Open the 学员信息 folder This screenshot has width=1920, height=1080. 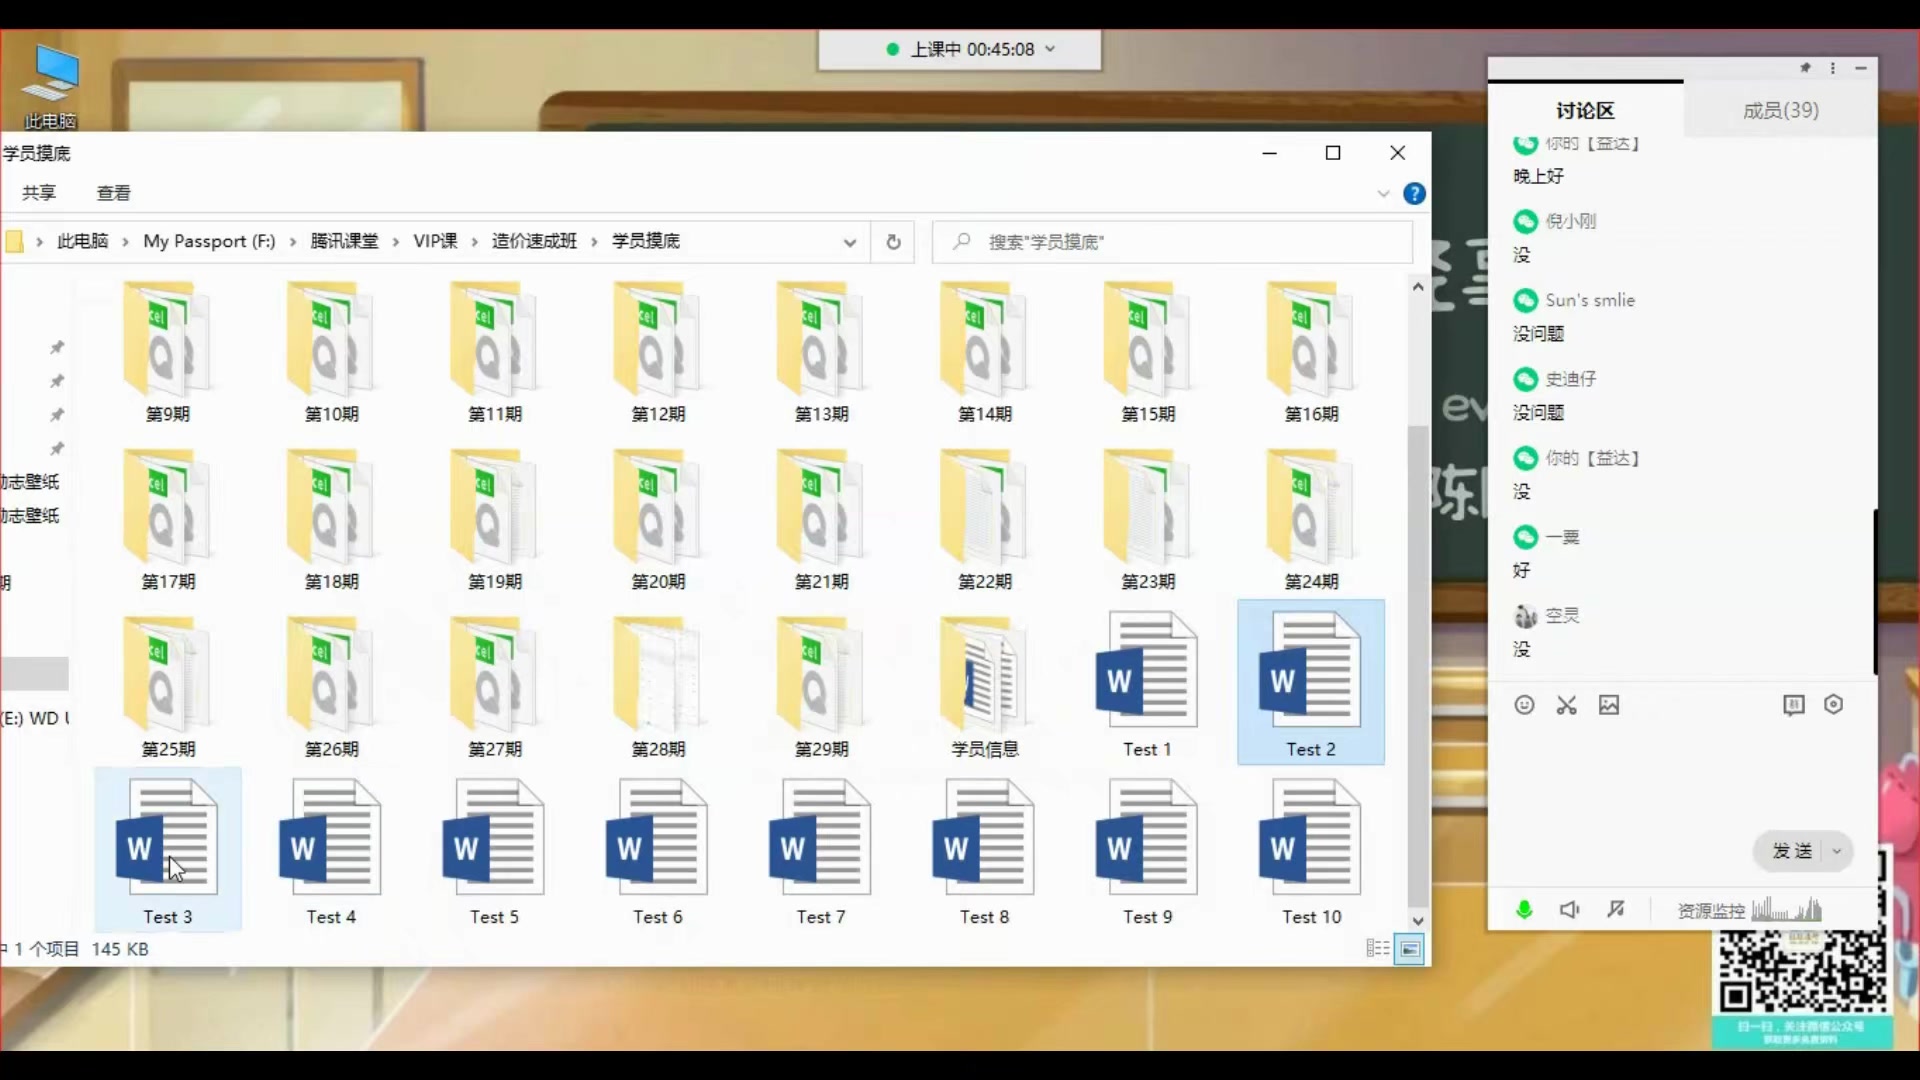(x=985, y=688)
